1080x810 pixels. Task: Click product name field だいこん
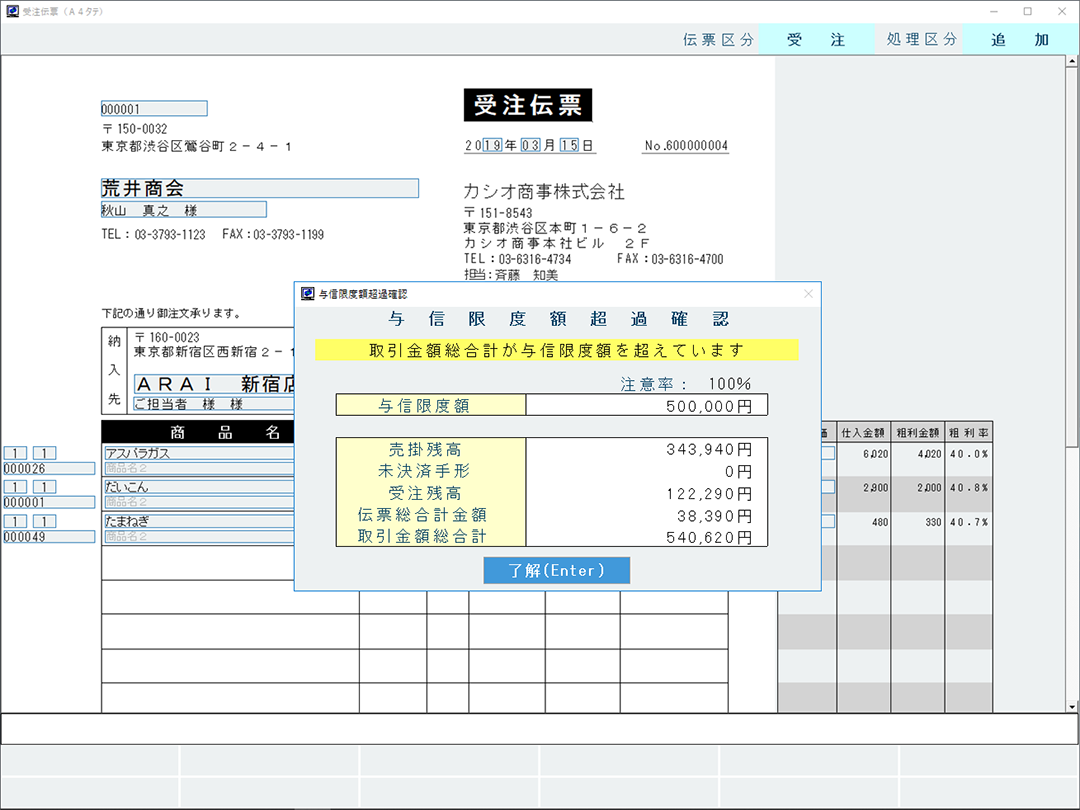(x=199, y=487)
